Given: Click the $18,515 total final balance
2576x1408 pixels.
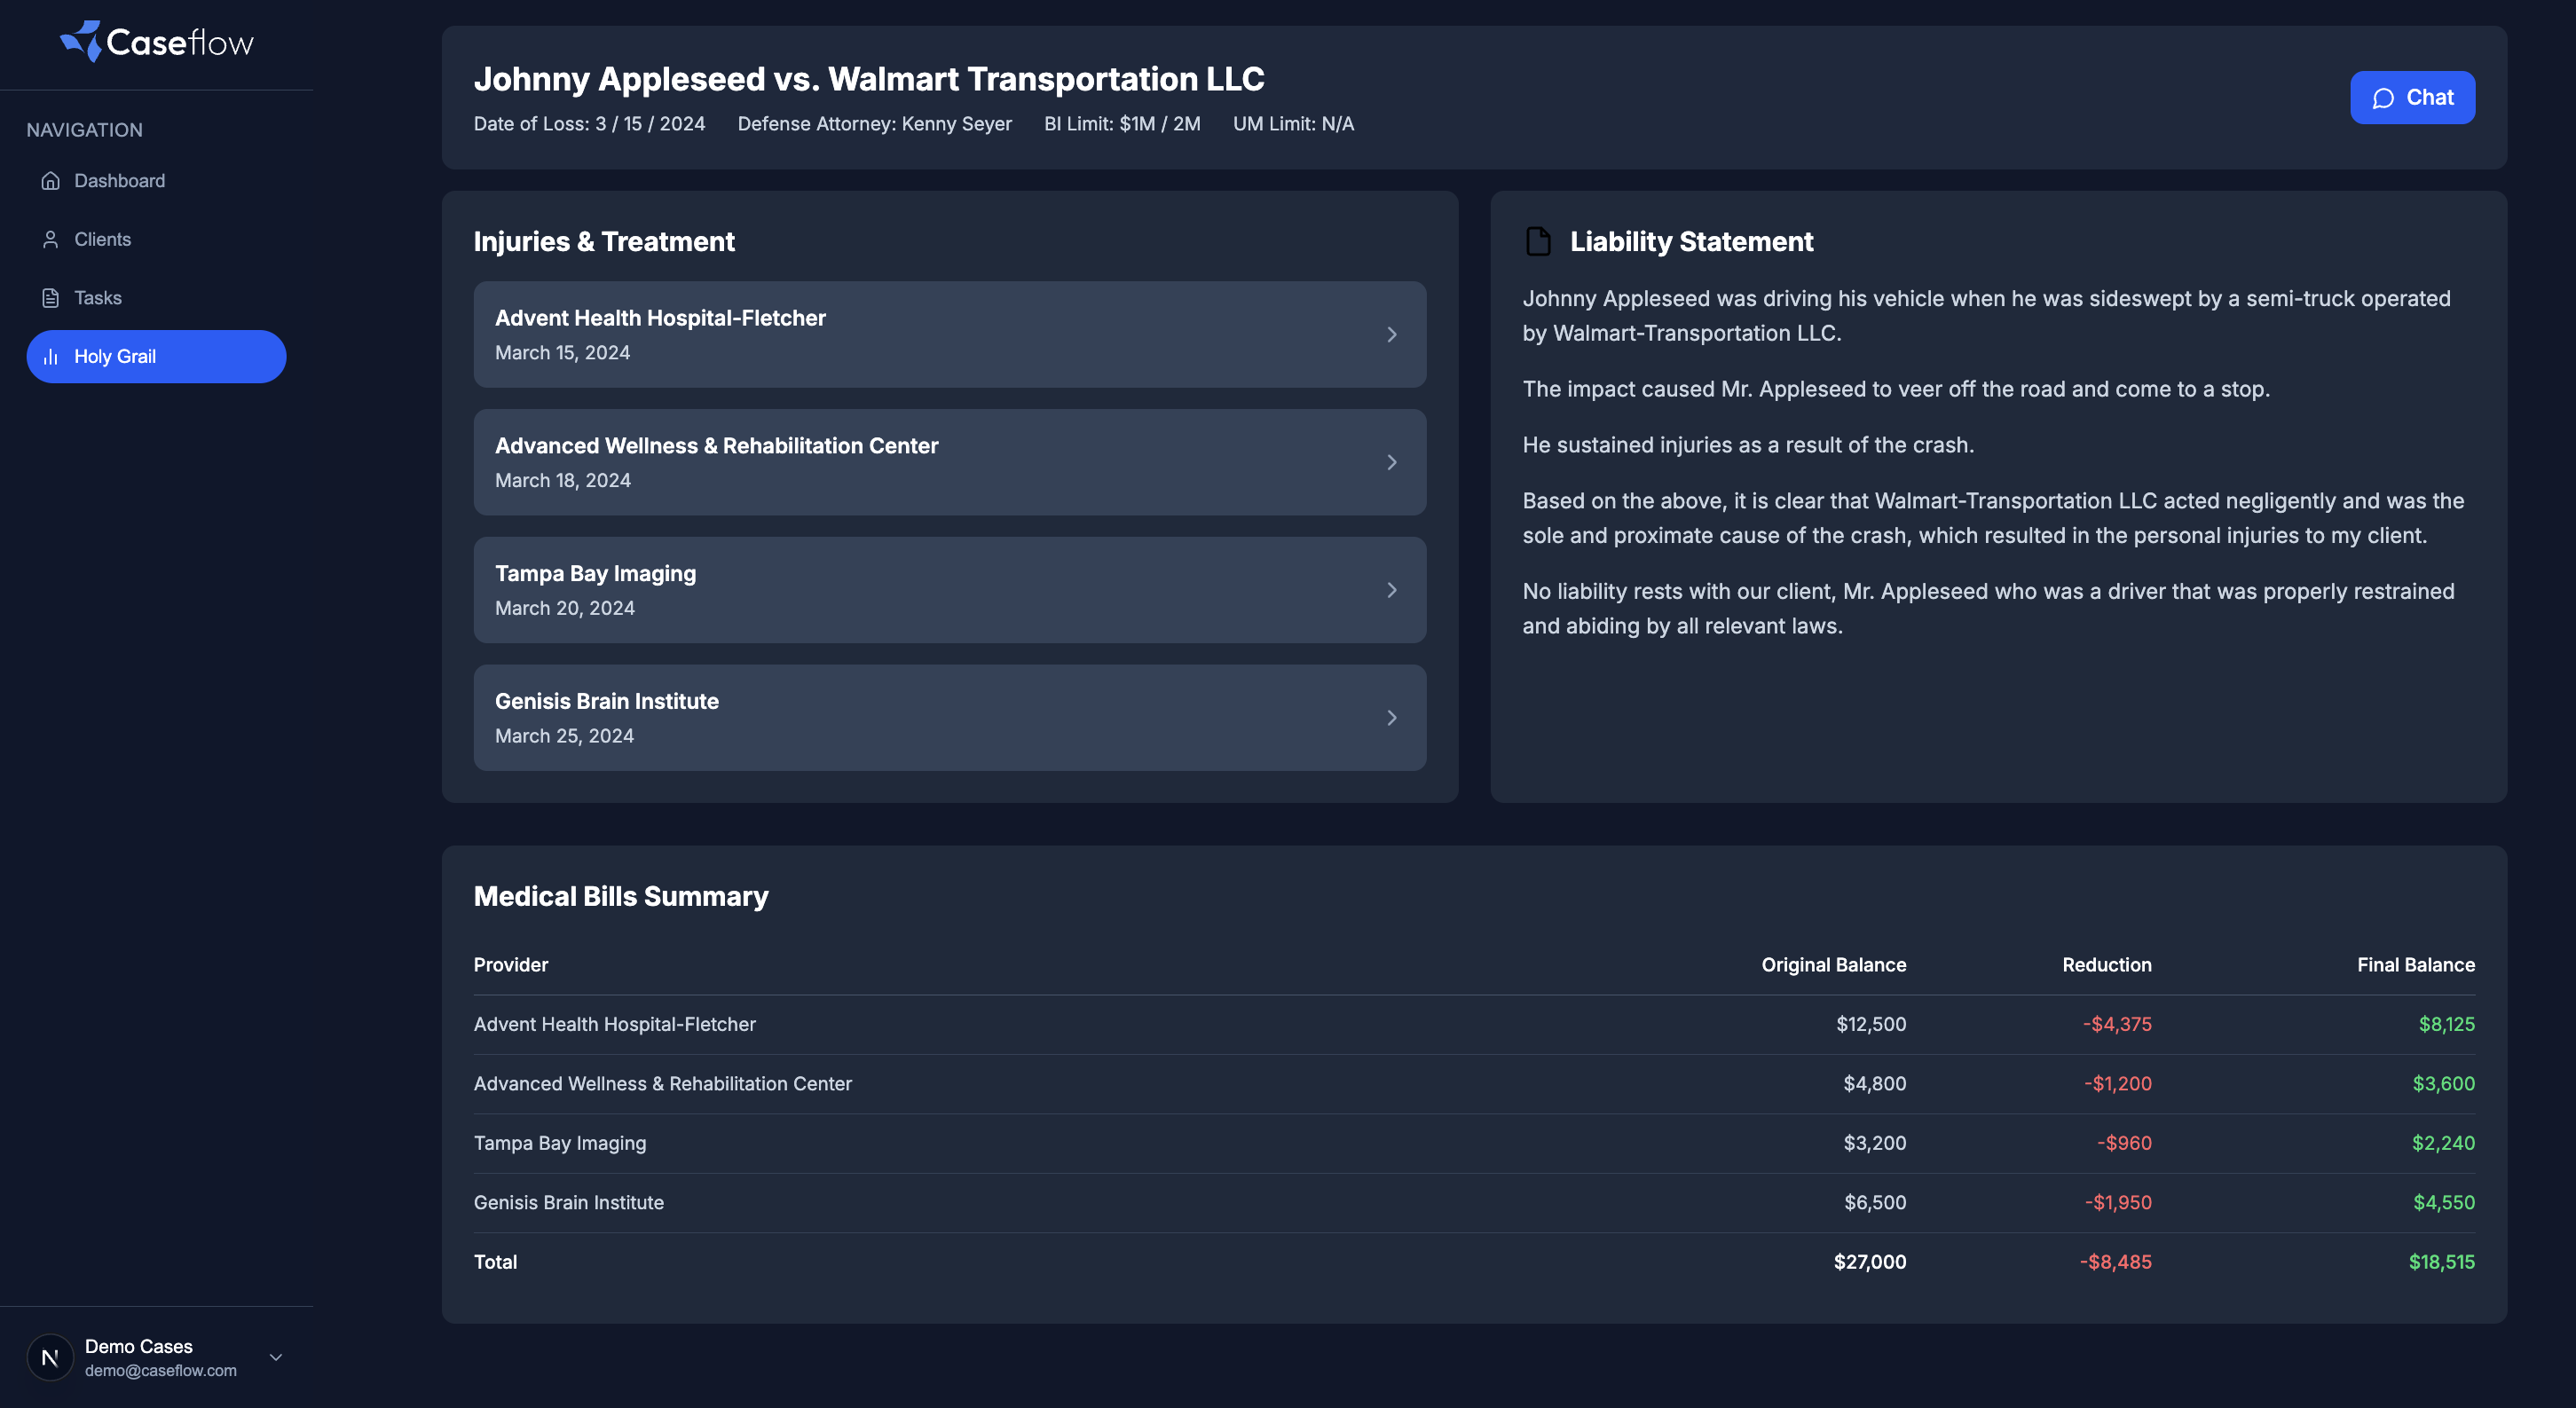Looking at the screenshot, I should point(2441,1262).
